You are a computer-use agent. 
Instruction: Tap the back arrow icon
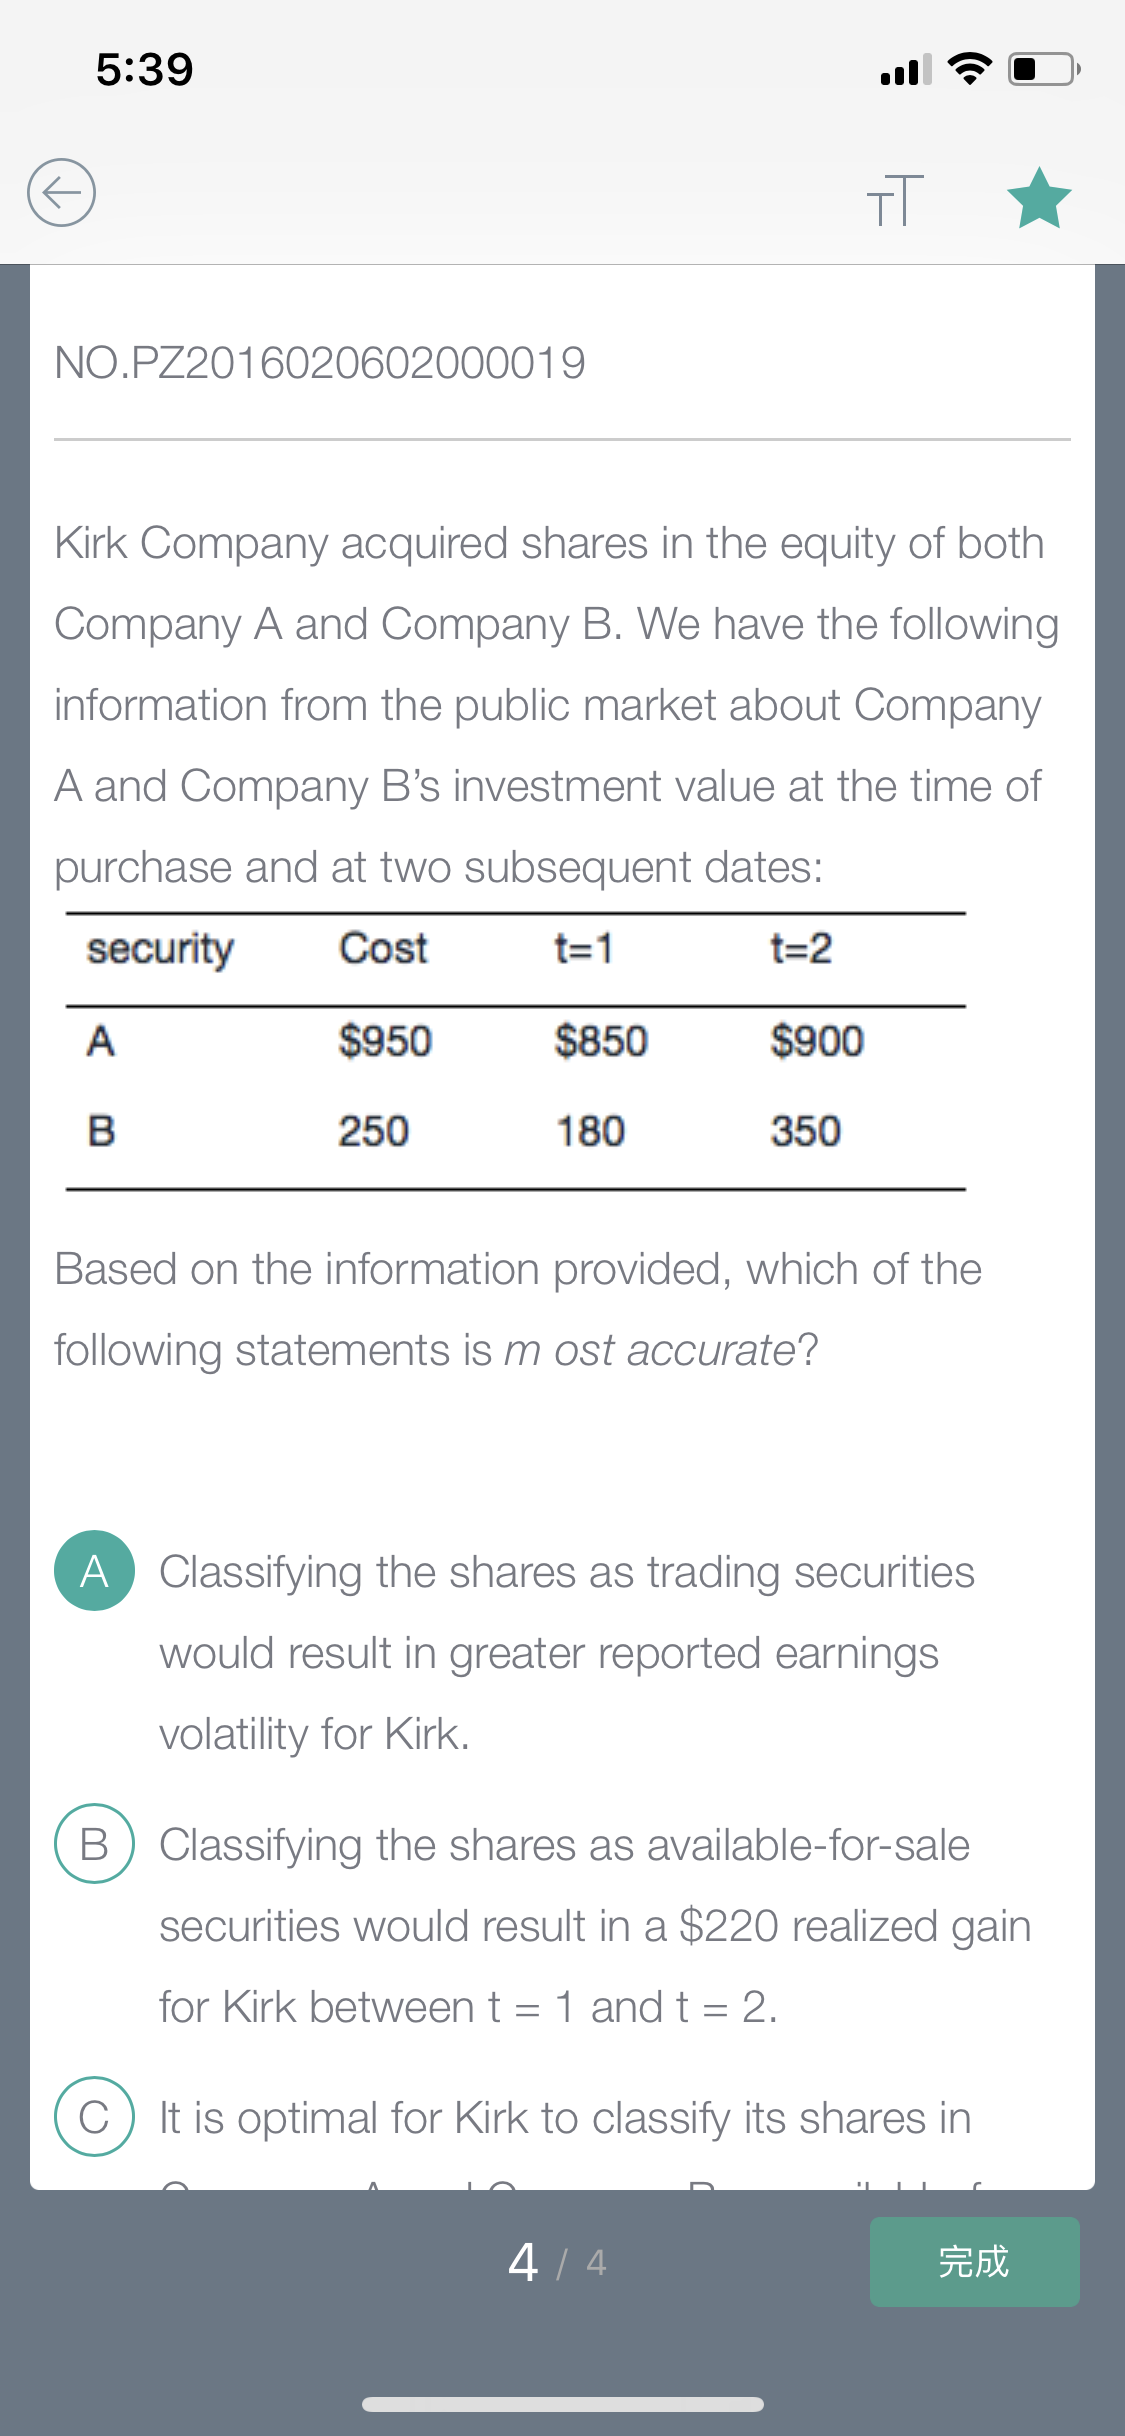click(61, 192)
